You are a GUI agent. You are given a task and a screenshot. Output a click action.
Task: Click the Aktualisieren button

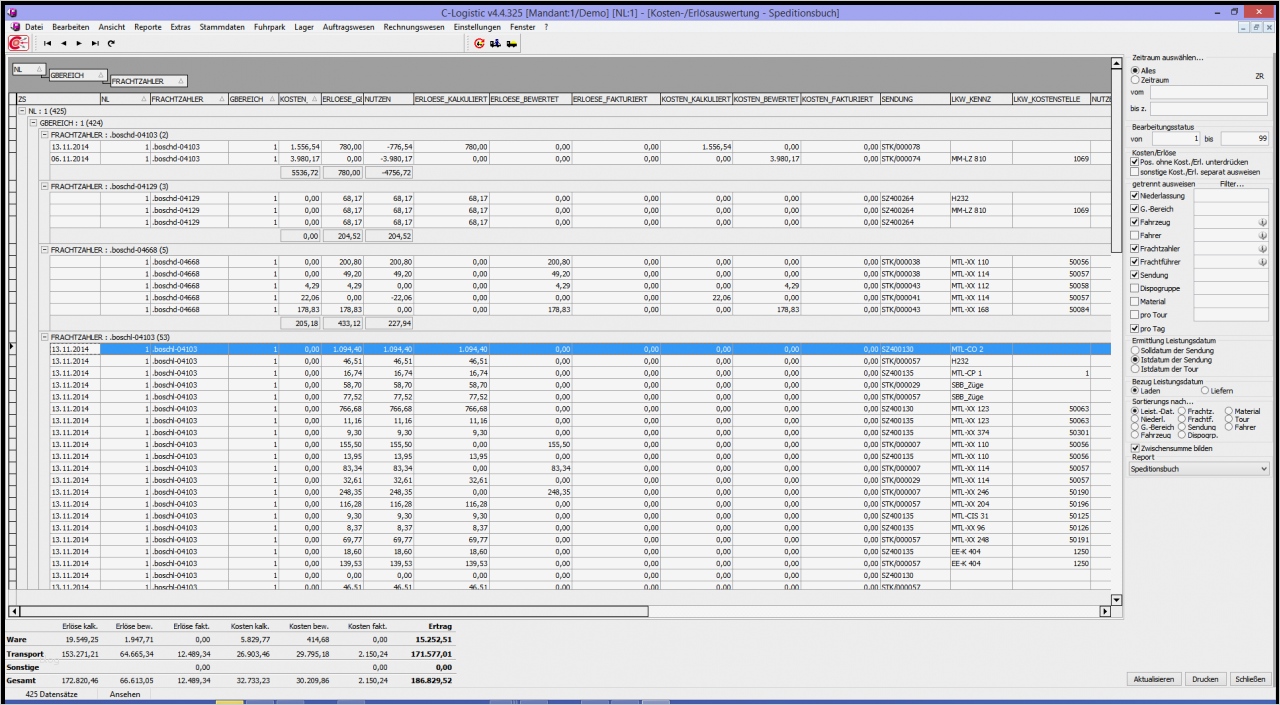click(x=1153, y=679)
